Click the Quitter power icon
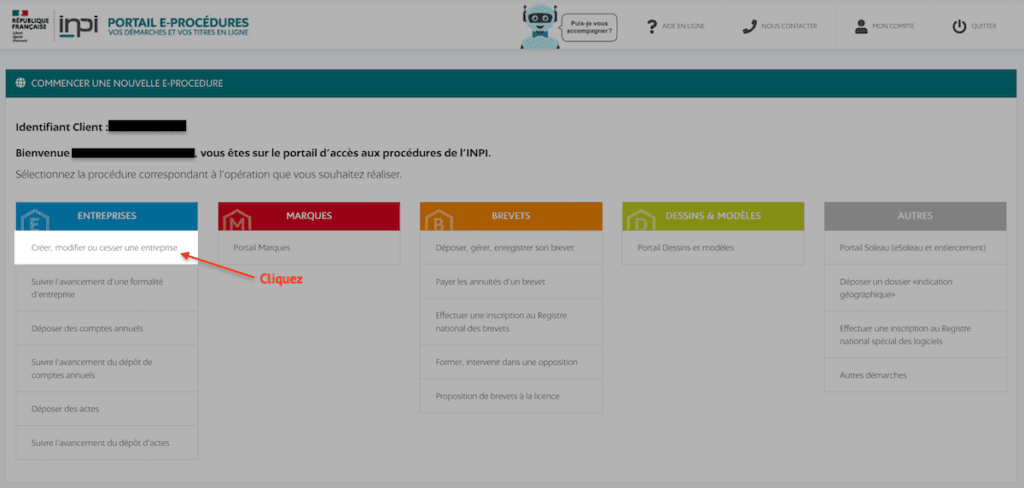Screen dimensions: 1024x488 959,26
